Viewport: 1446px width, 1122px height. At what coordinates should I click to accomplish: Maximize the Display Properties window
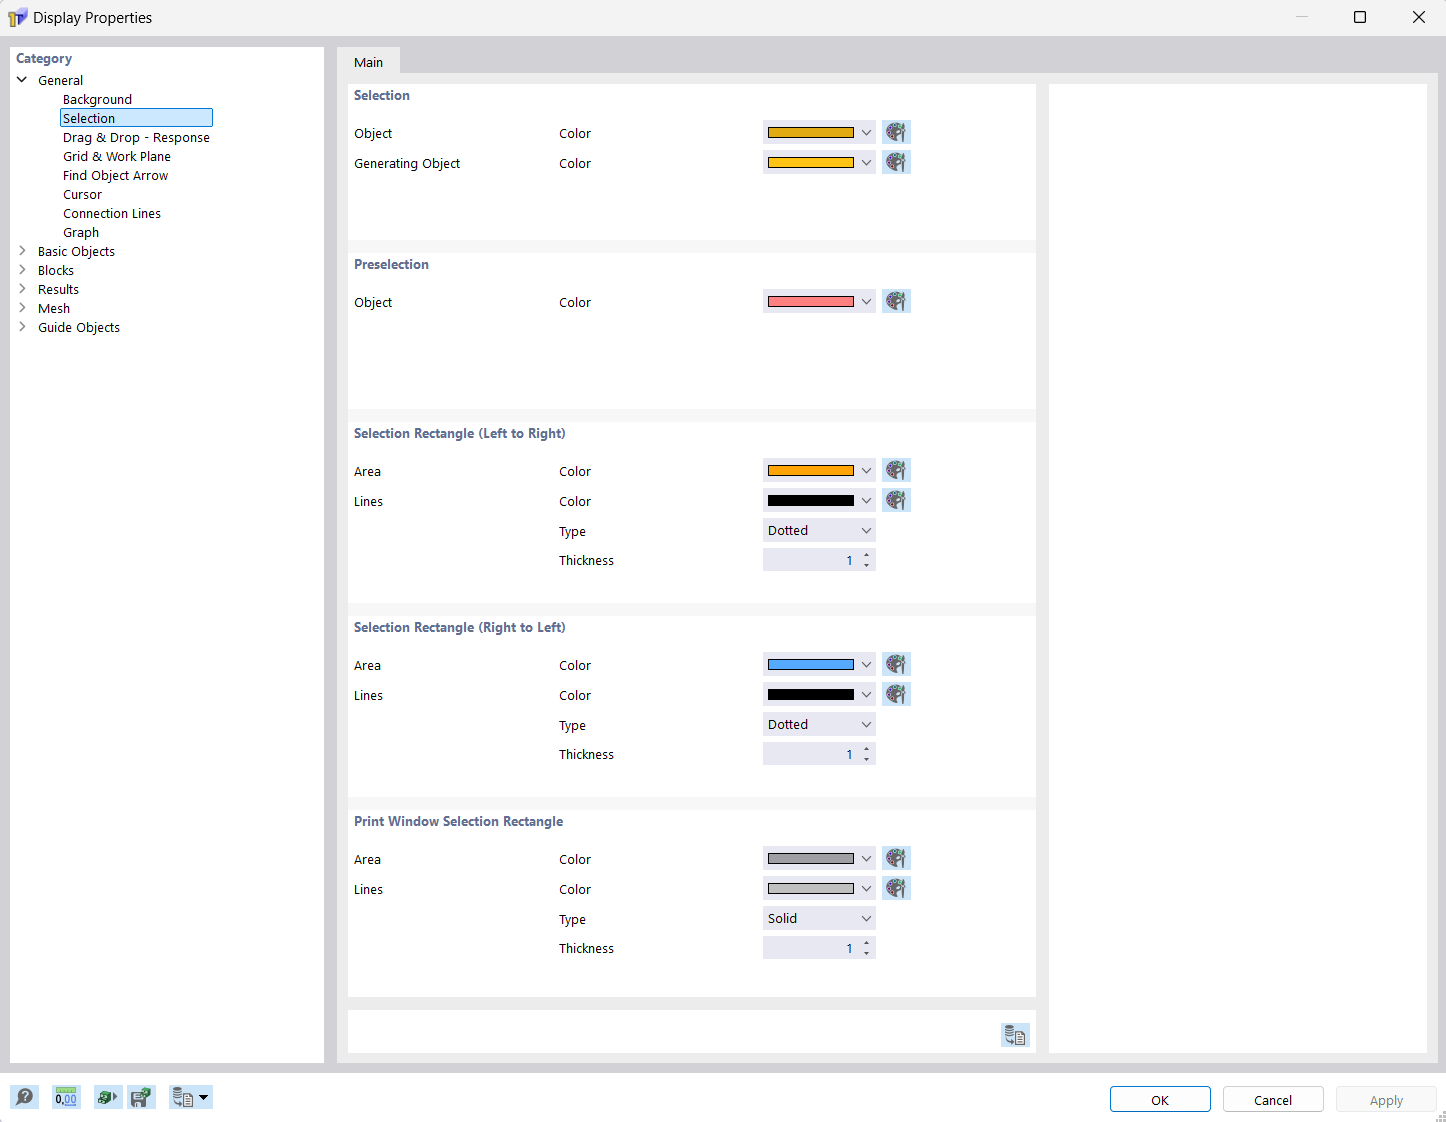(x=1360, y=17)
